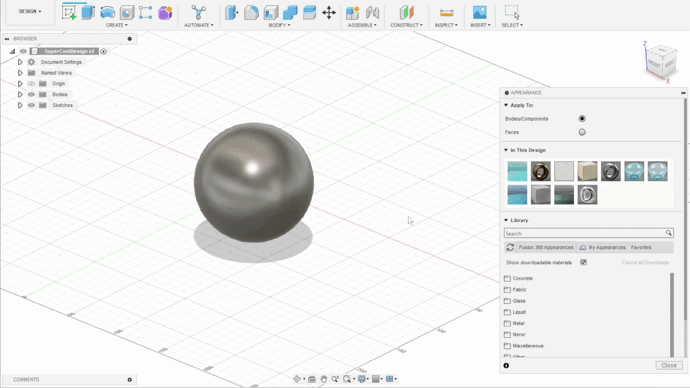690x388 pixels.
Task: Click the Insert image icon
Action: tap(480, 12)
